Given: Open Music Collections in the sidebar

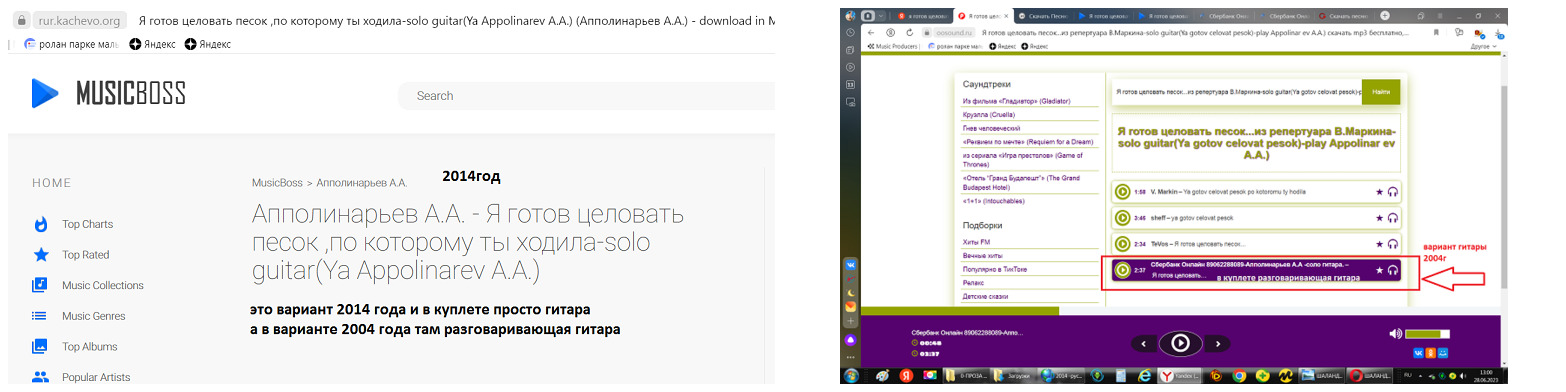Looking at the screenshot, I should (102, 285).
